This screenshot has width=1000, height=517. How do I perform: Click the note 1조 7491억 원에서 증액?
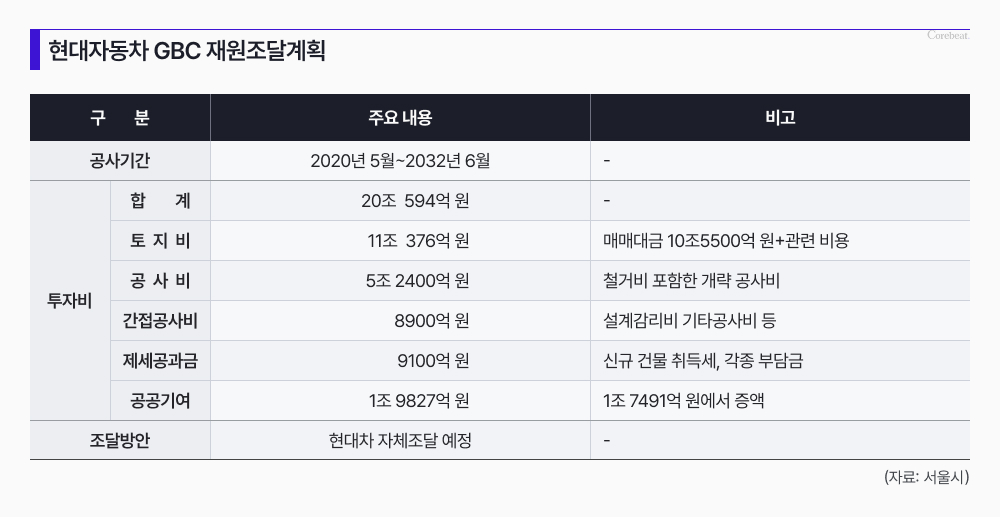point(685,401)
